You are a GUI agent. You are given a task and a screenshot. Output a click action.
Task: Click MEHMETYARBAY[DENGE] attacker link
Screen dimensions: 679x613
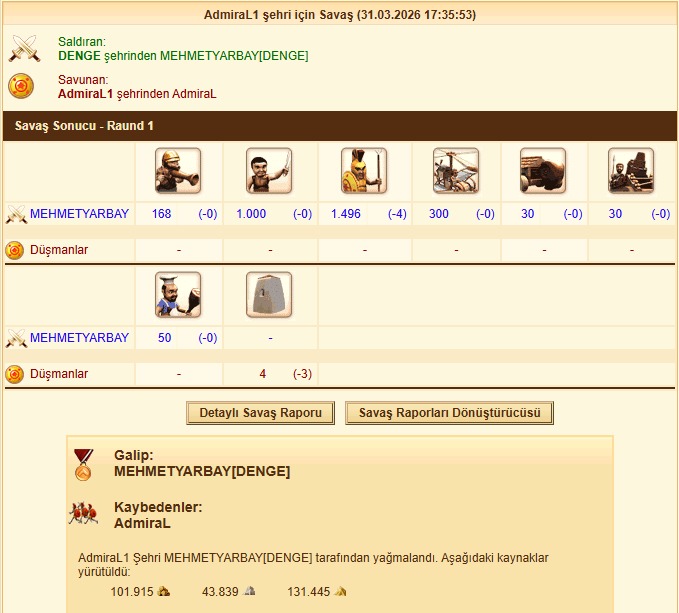[234, 56]
